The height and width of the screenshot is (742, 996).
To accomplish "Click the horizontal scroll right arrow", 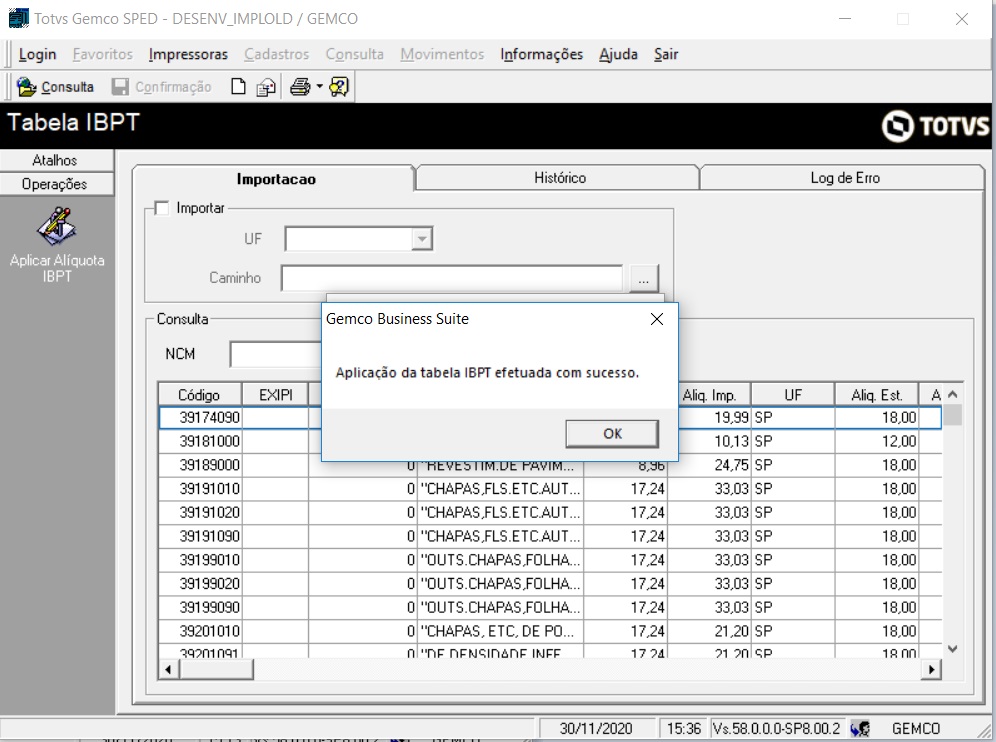I will click(x=931, y=669).
